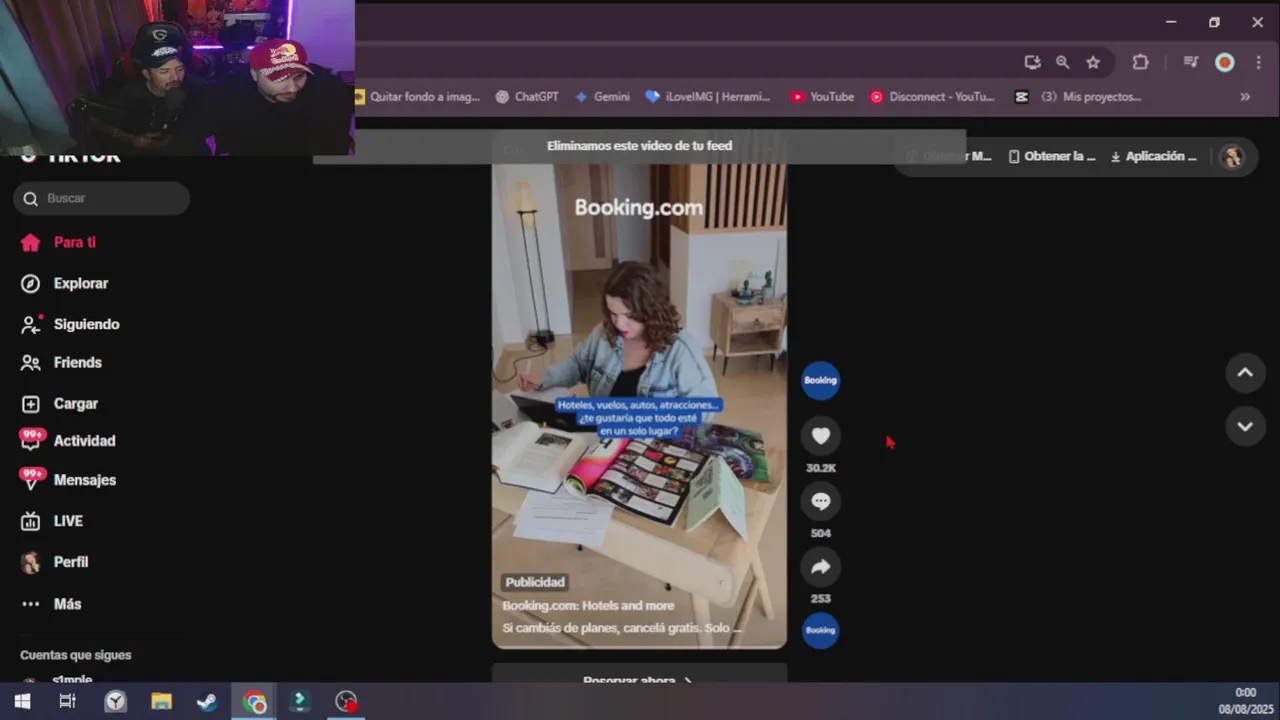The height and width of the screenshot is (720, 1280).
Task: Click 'Obtener la...' phone app button
Action: pos(1052,156)
